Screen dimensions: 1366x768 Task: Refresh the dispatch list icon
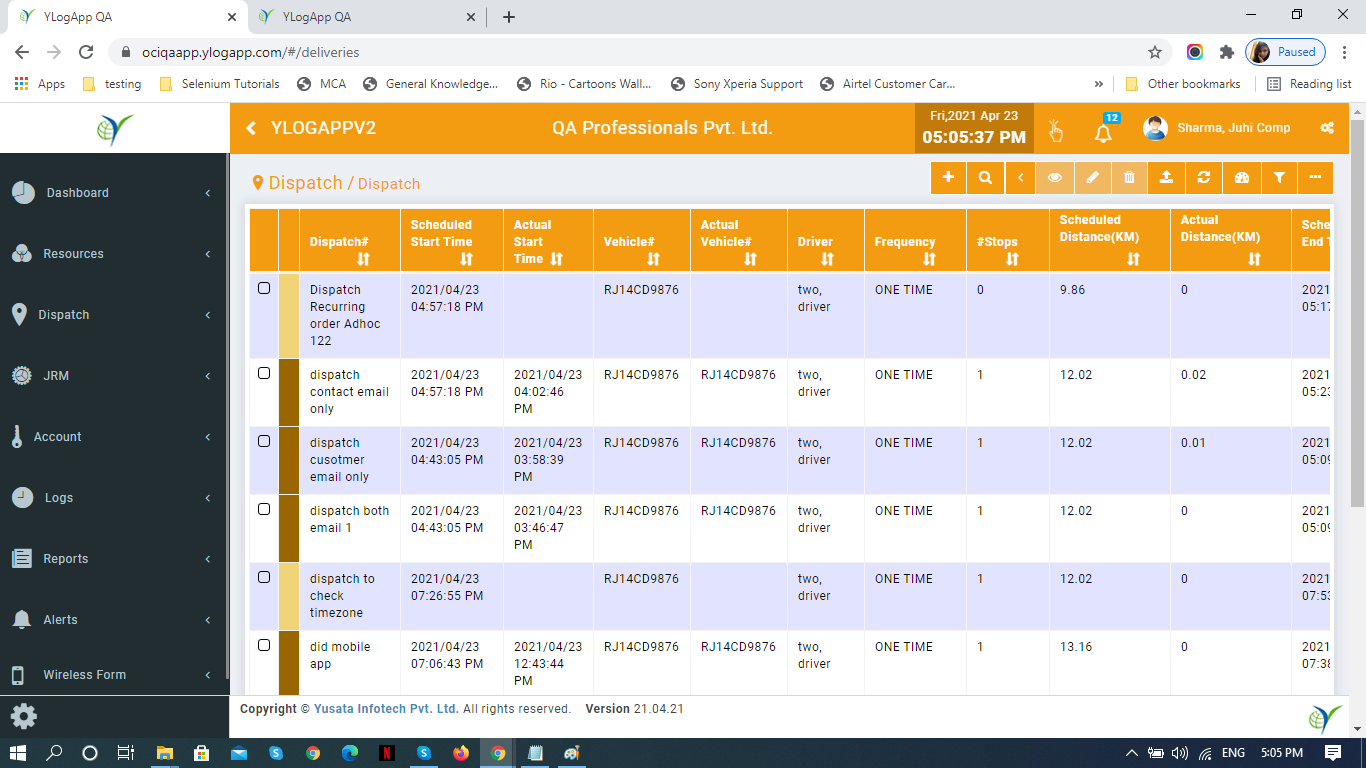pyautogui.click(x=1204, y=178)
